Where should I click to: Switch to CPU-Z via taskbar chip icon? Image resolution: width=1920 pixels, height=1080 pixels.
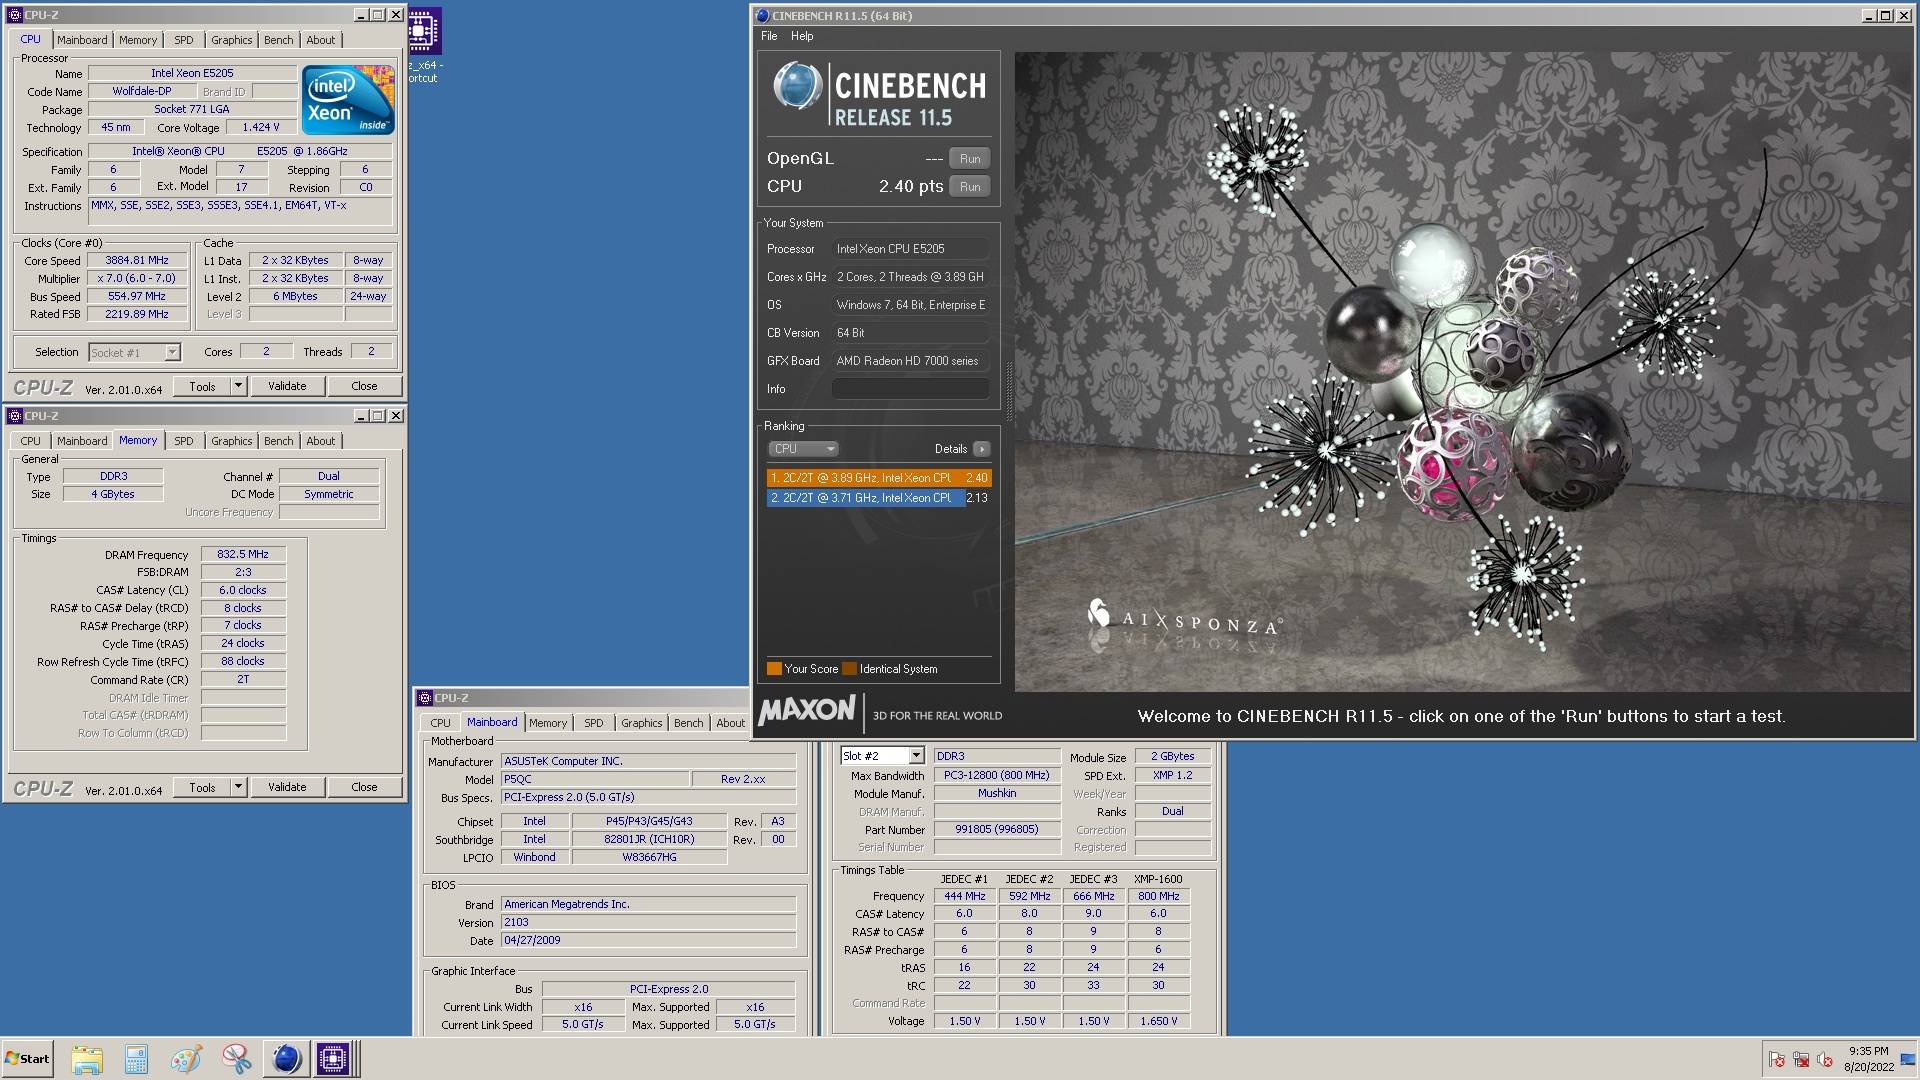pos(333,1059)
